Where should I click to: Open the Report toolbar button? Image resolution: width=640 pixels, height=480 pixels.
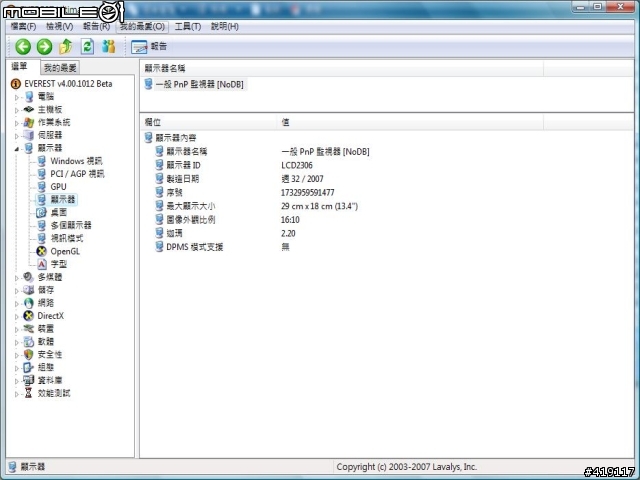pos(149,47)
